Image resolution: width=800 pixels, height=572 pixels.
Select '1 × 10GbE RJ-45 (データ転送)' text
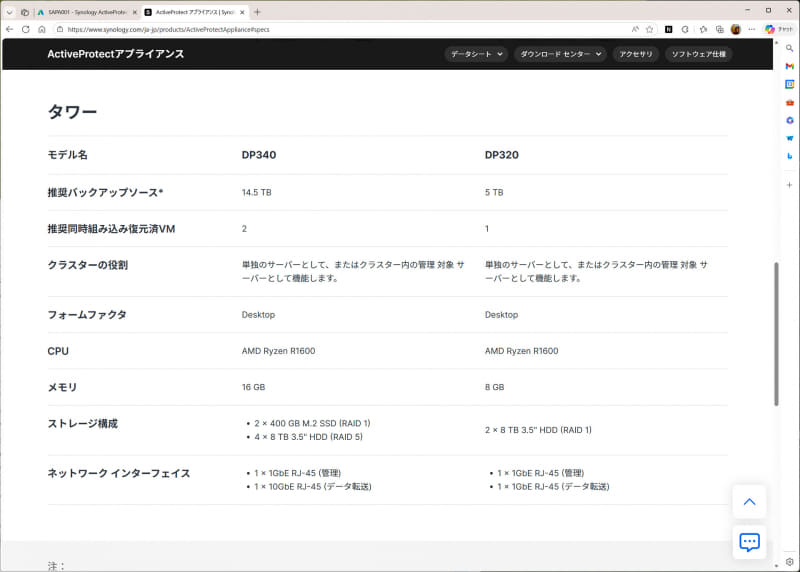[x=313, y=487]
